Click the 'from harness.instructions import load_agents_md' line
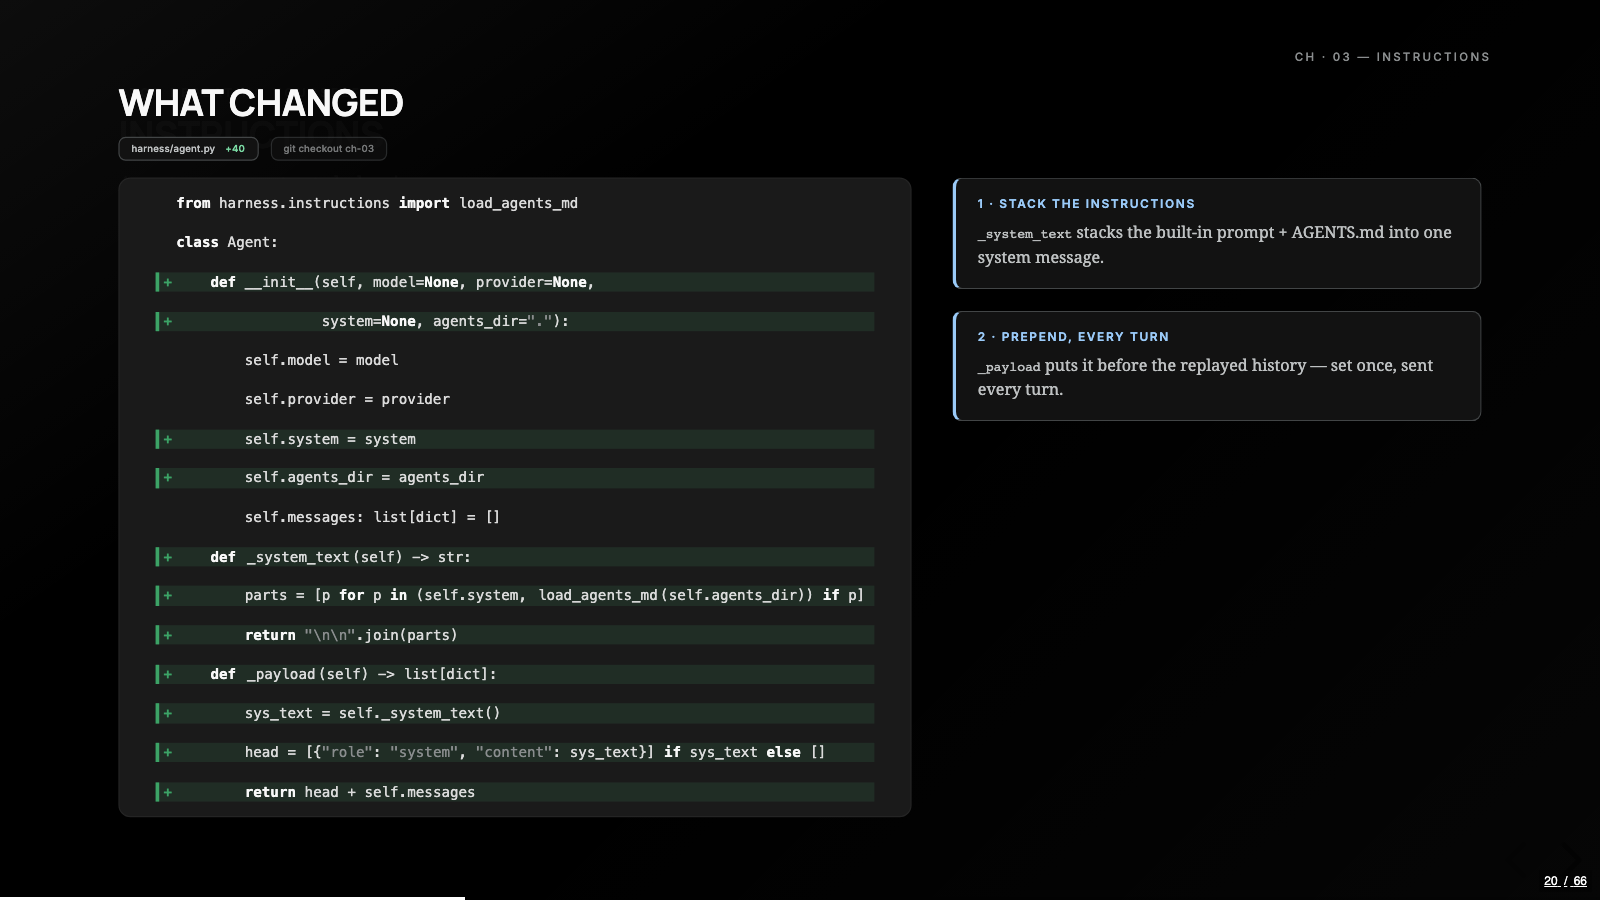 coord(377,203)
